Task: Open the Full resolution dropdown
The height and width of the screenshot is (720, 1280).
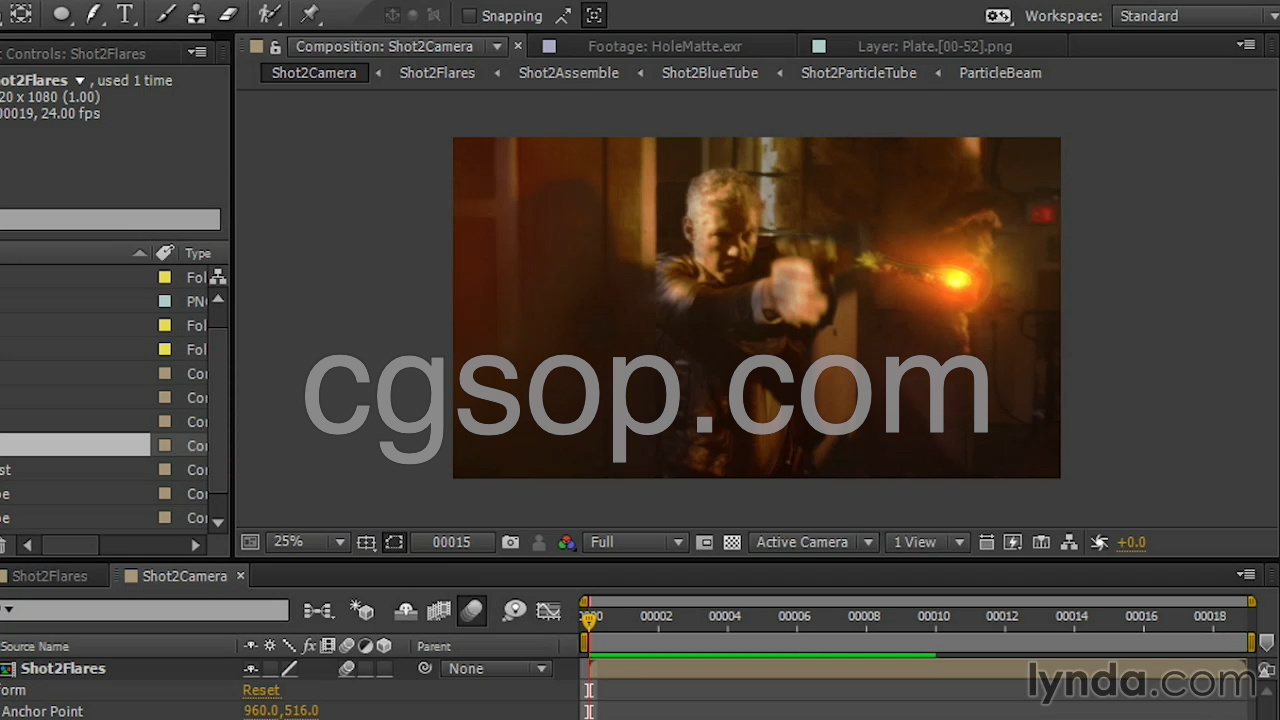Action: (636, 542)
